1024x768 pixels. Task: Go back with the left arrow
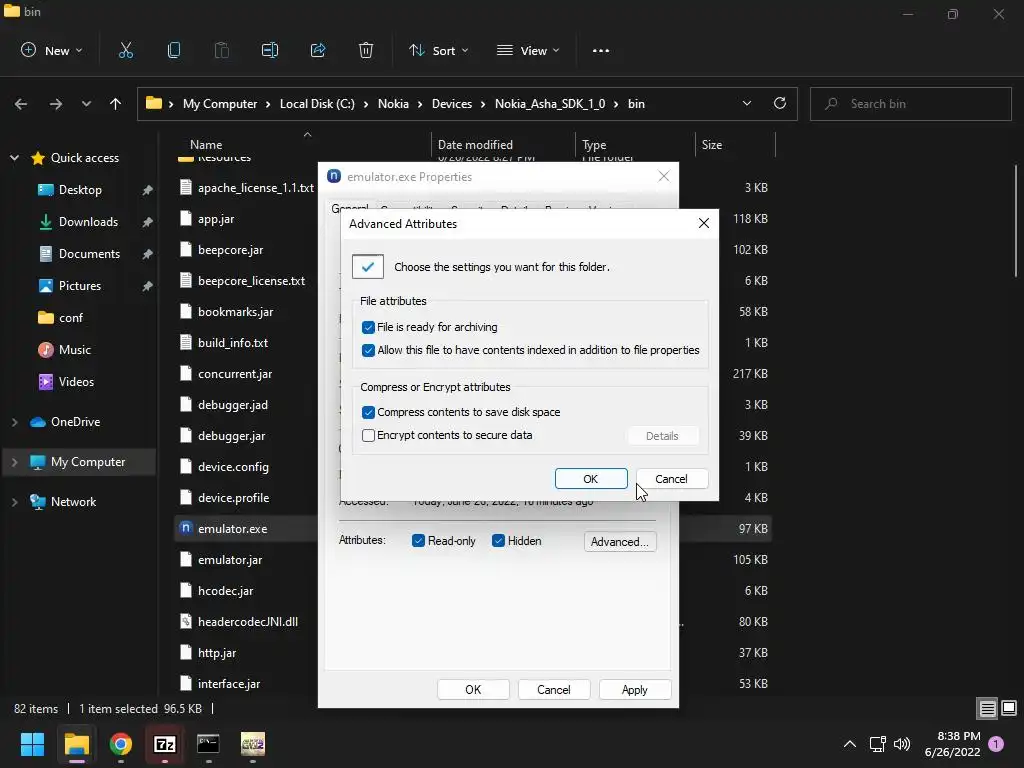coord(21,104)
